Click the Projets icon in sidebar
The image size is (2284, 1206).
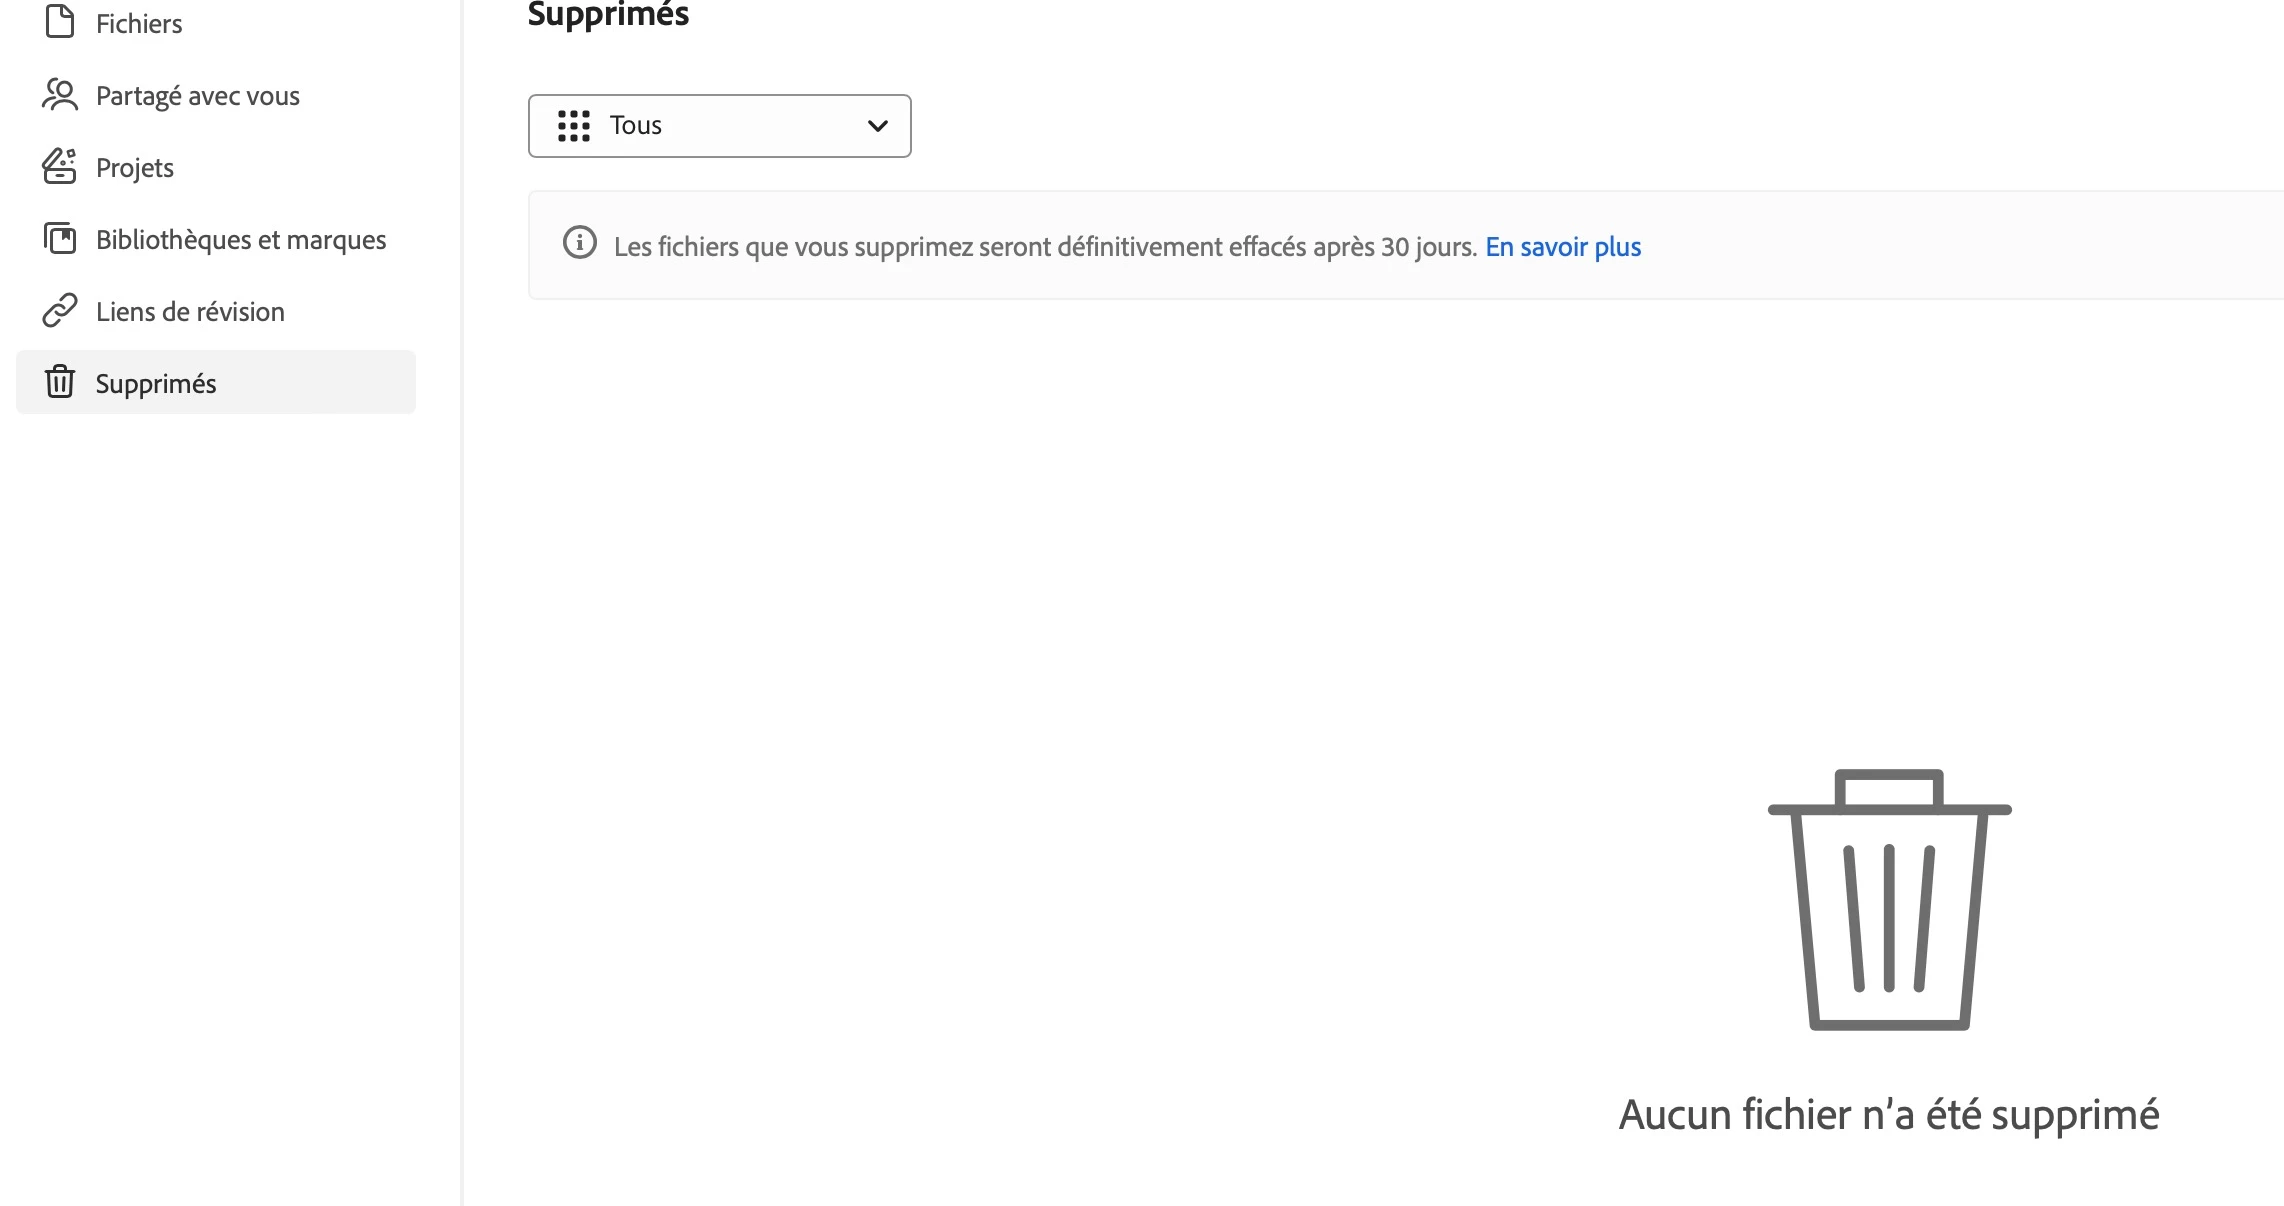click(x=60, y=167)
